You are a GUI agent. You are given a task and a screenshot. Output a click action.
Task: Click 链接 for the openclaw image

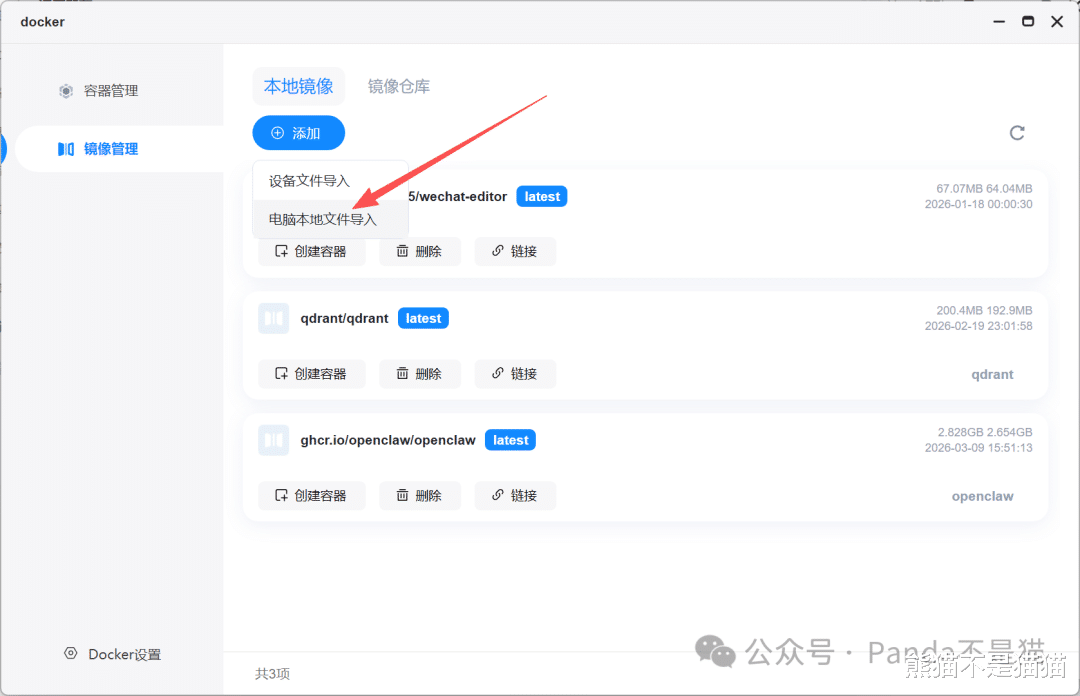point(515,495)
